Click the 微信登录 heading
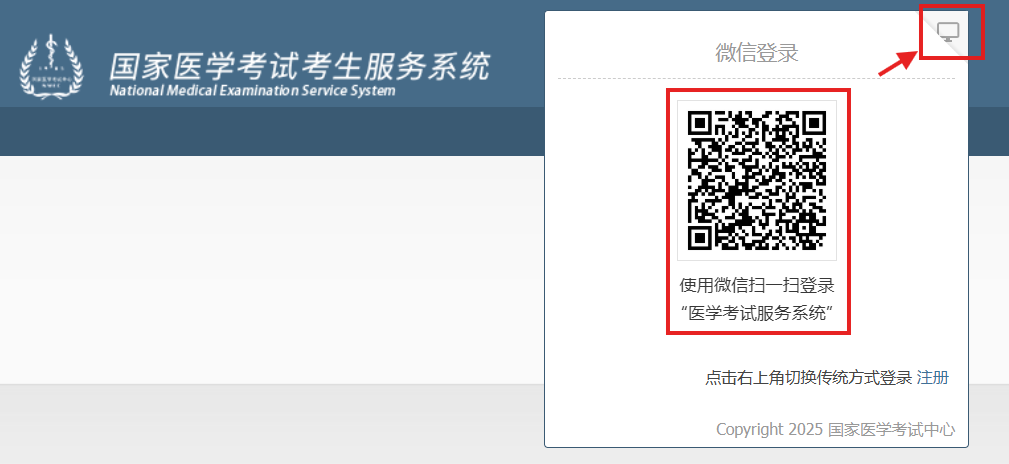This screenshot has width=1009, height=464. pos(757,53)
